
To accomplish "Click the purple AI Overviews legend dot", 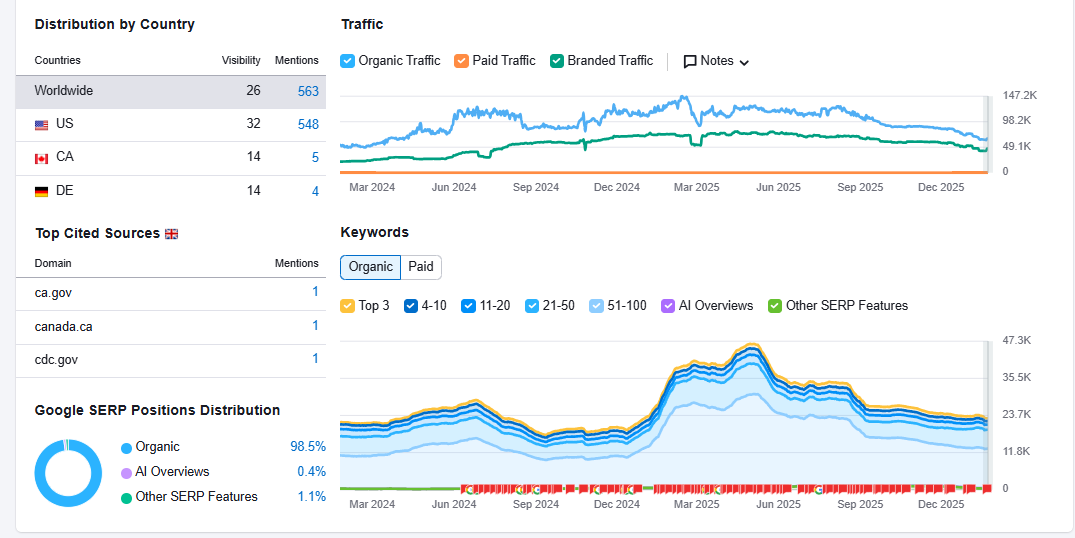I will (126, 473).
